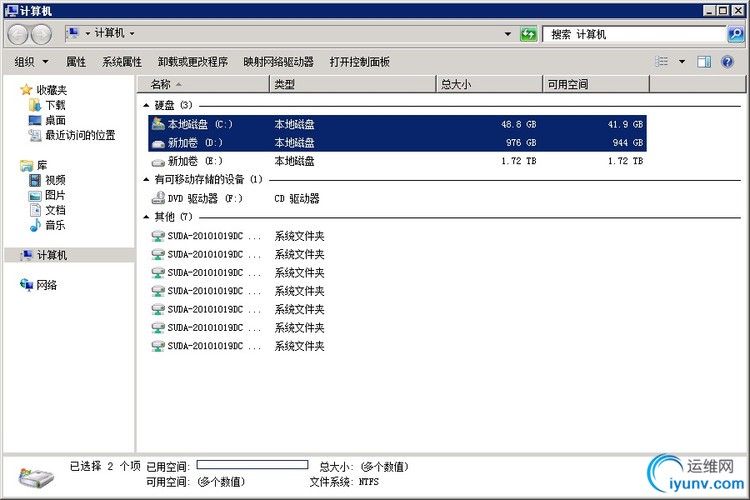This screenshot has height=500, width=750.
Task: Click the green refresh icon
Action: click(x=529, y=34)
